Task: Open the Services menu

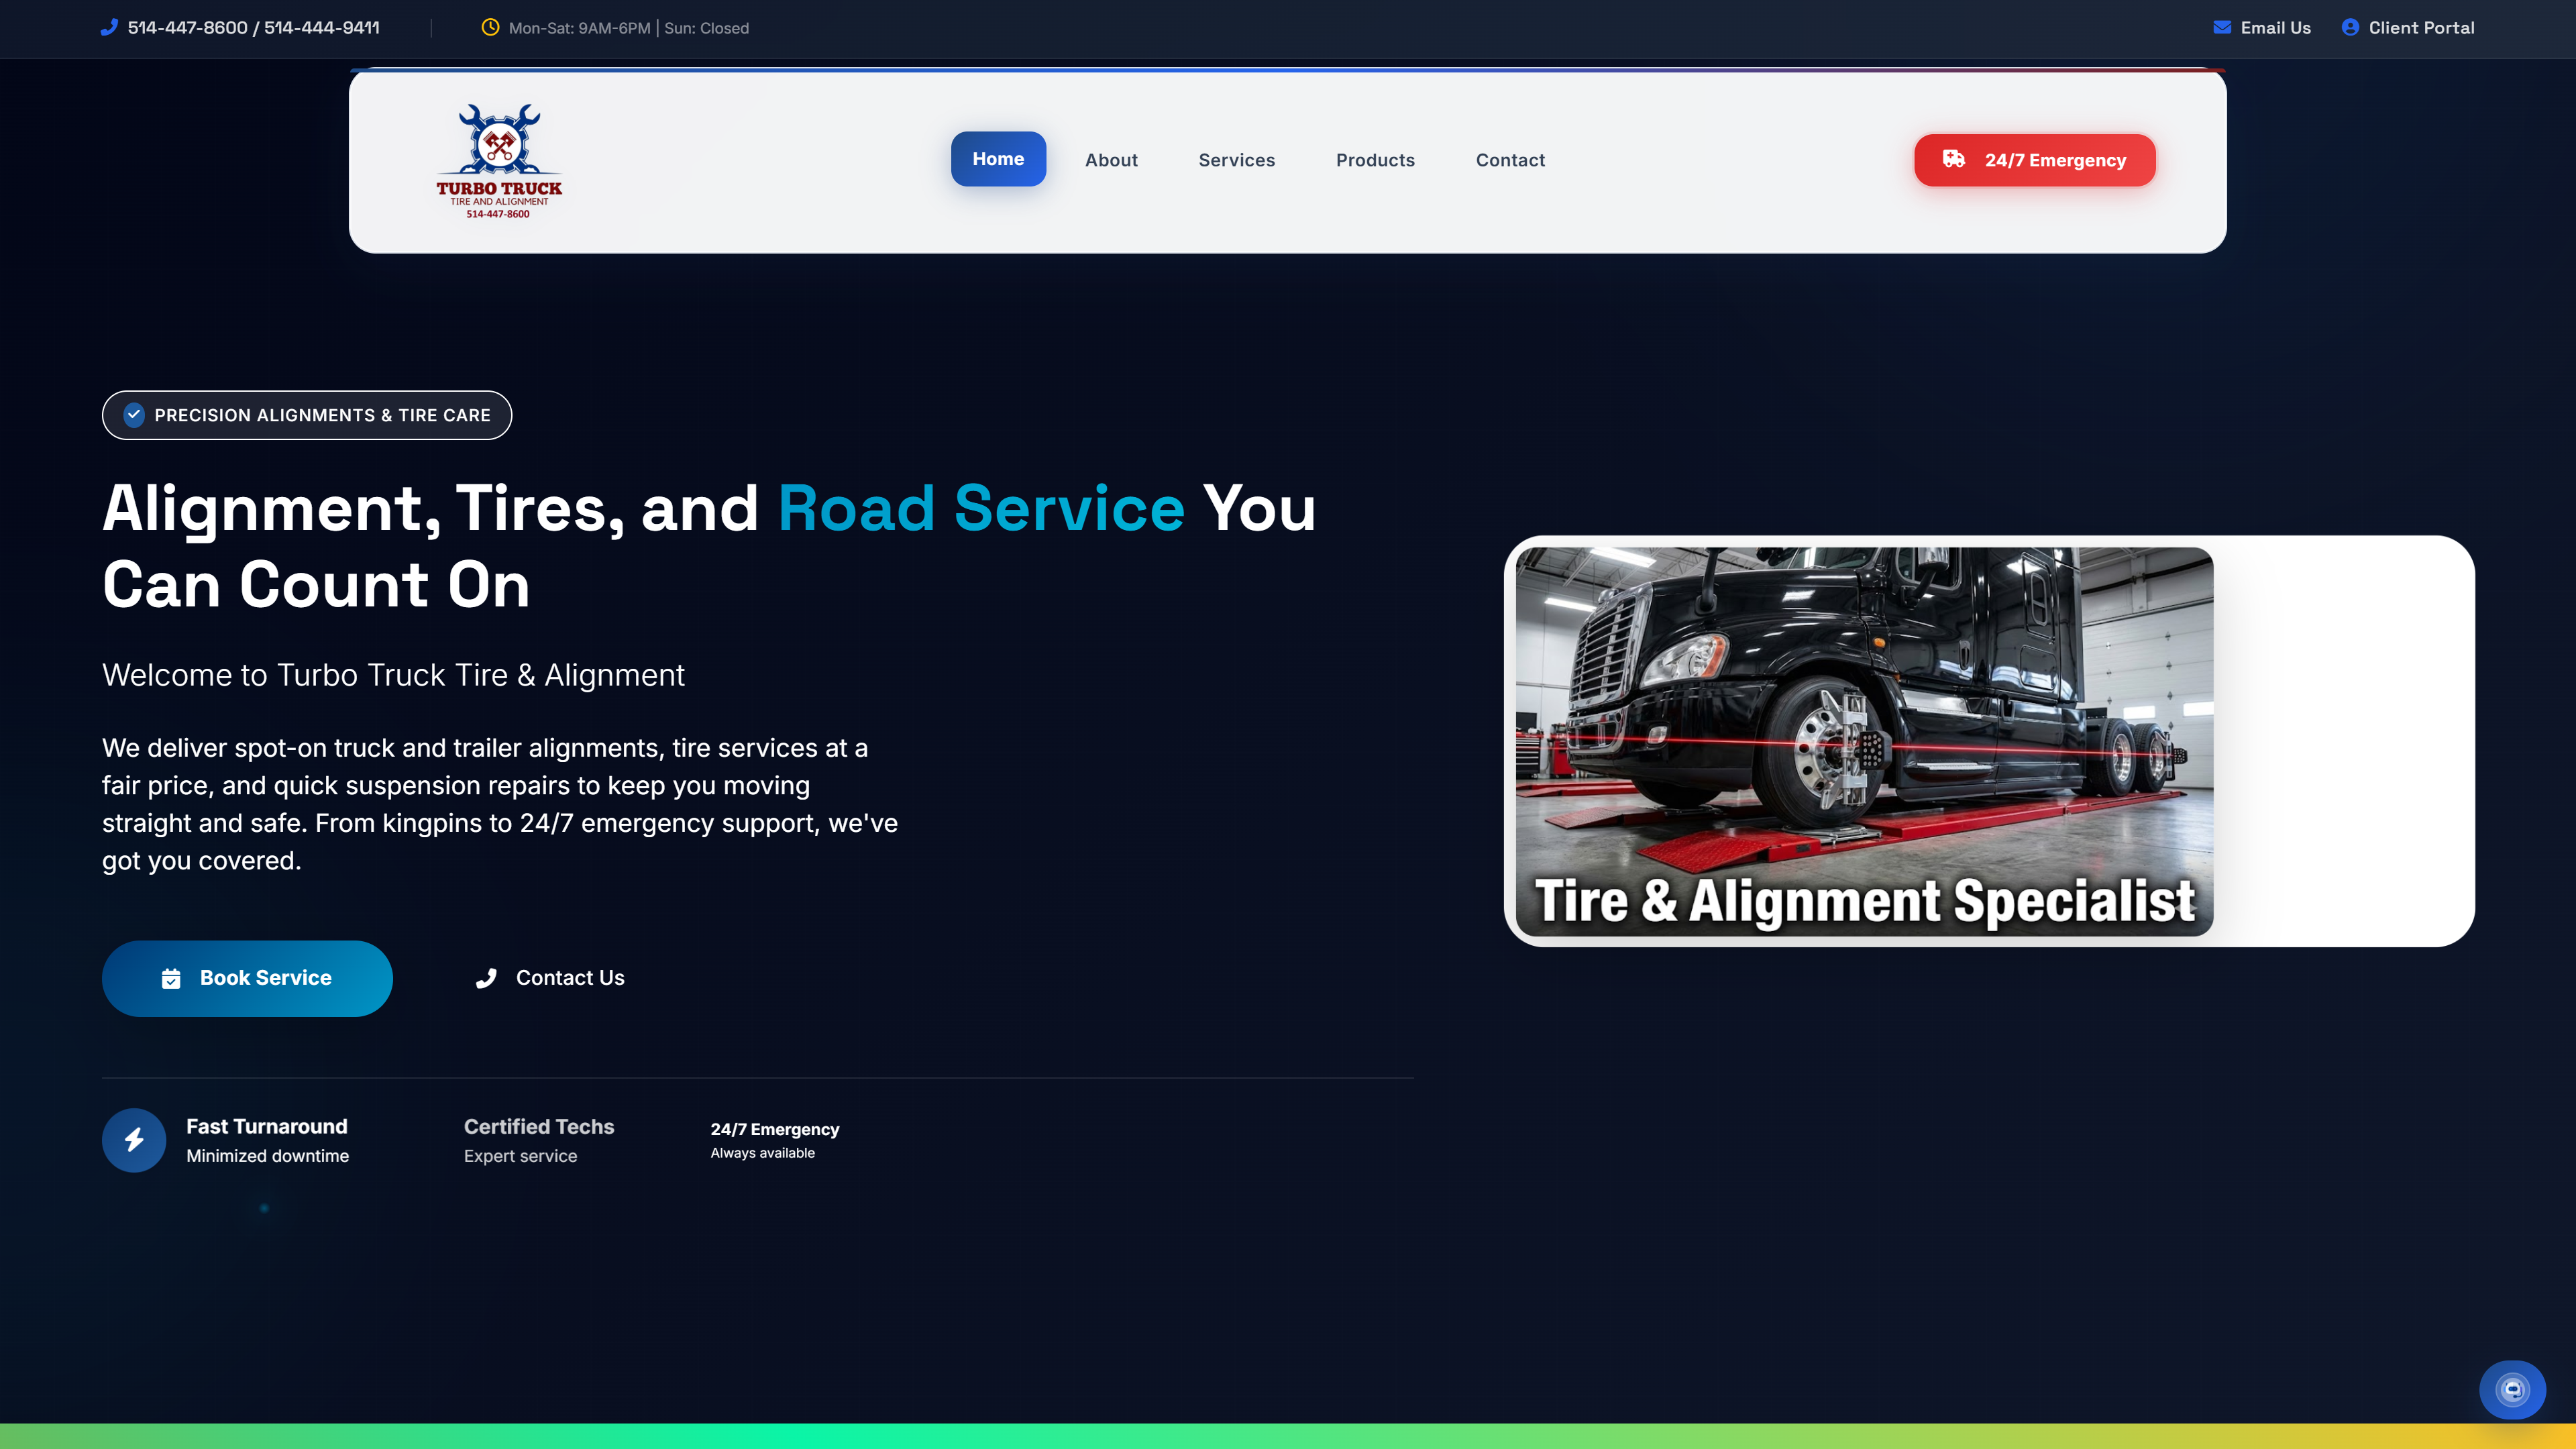Action: pyautogui.click(x=1236, y=160)
